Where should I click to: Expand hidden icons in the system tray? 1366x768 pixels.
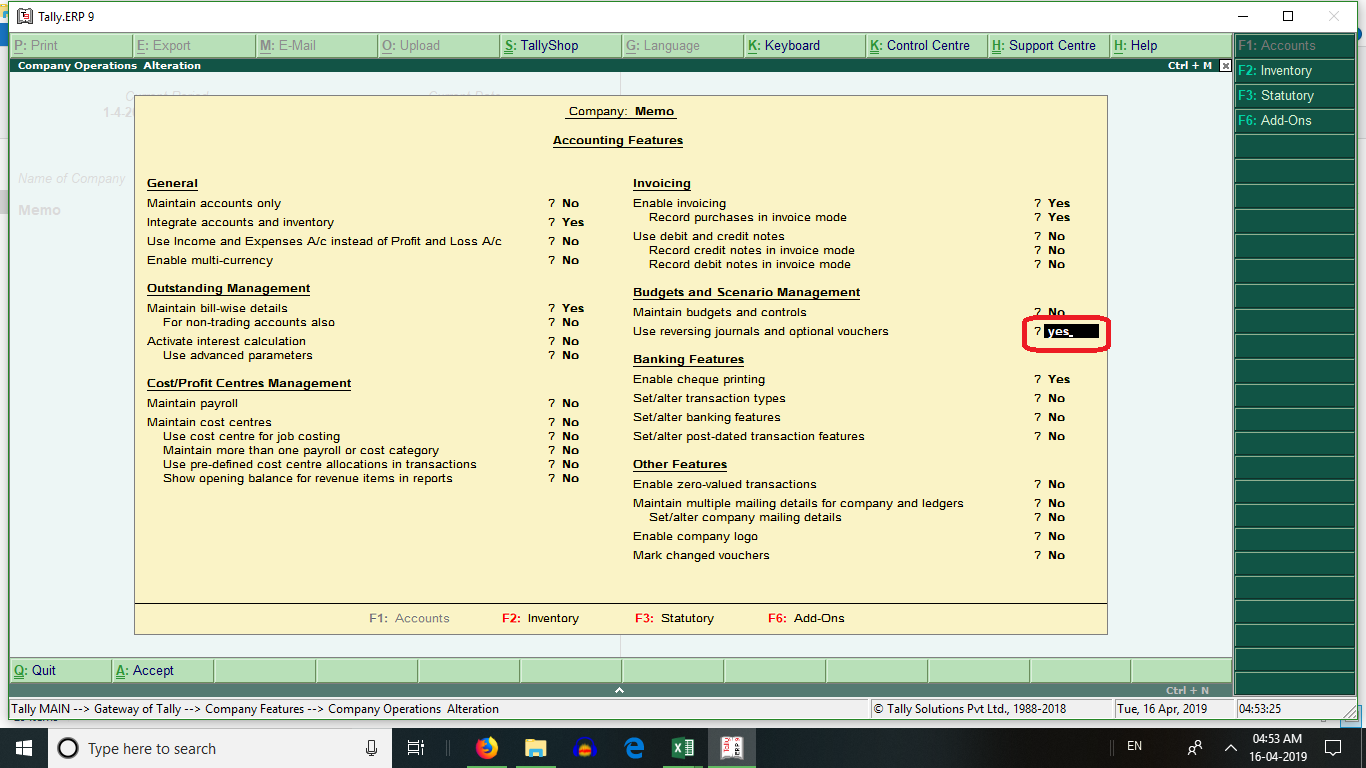pyautogui.click(x=1229, y=747)
